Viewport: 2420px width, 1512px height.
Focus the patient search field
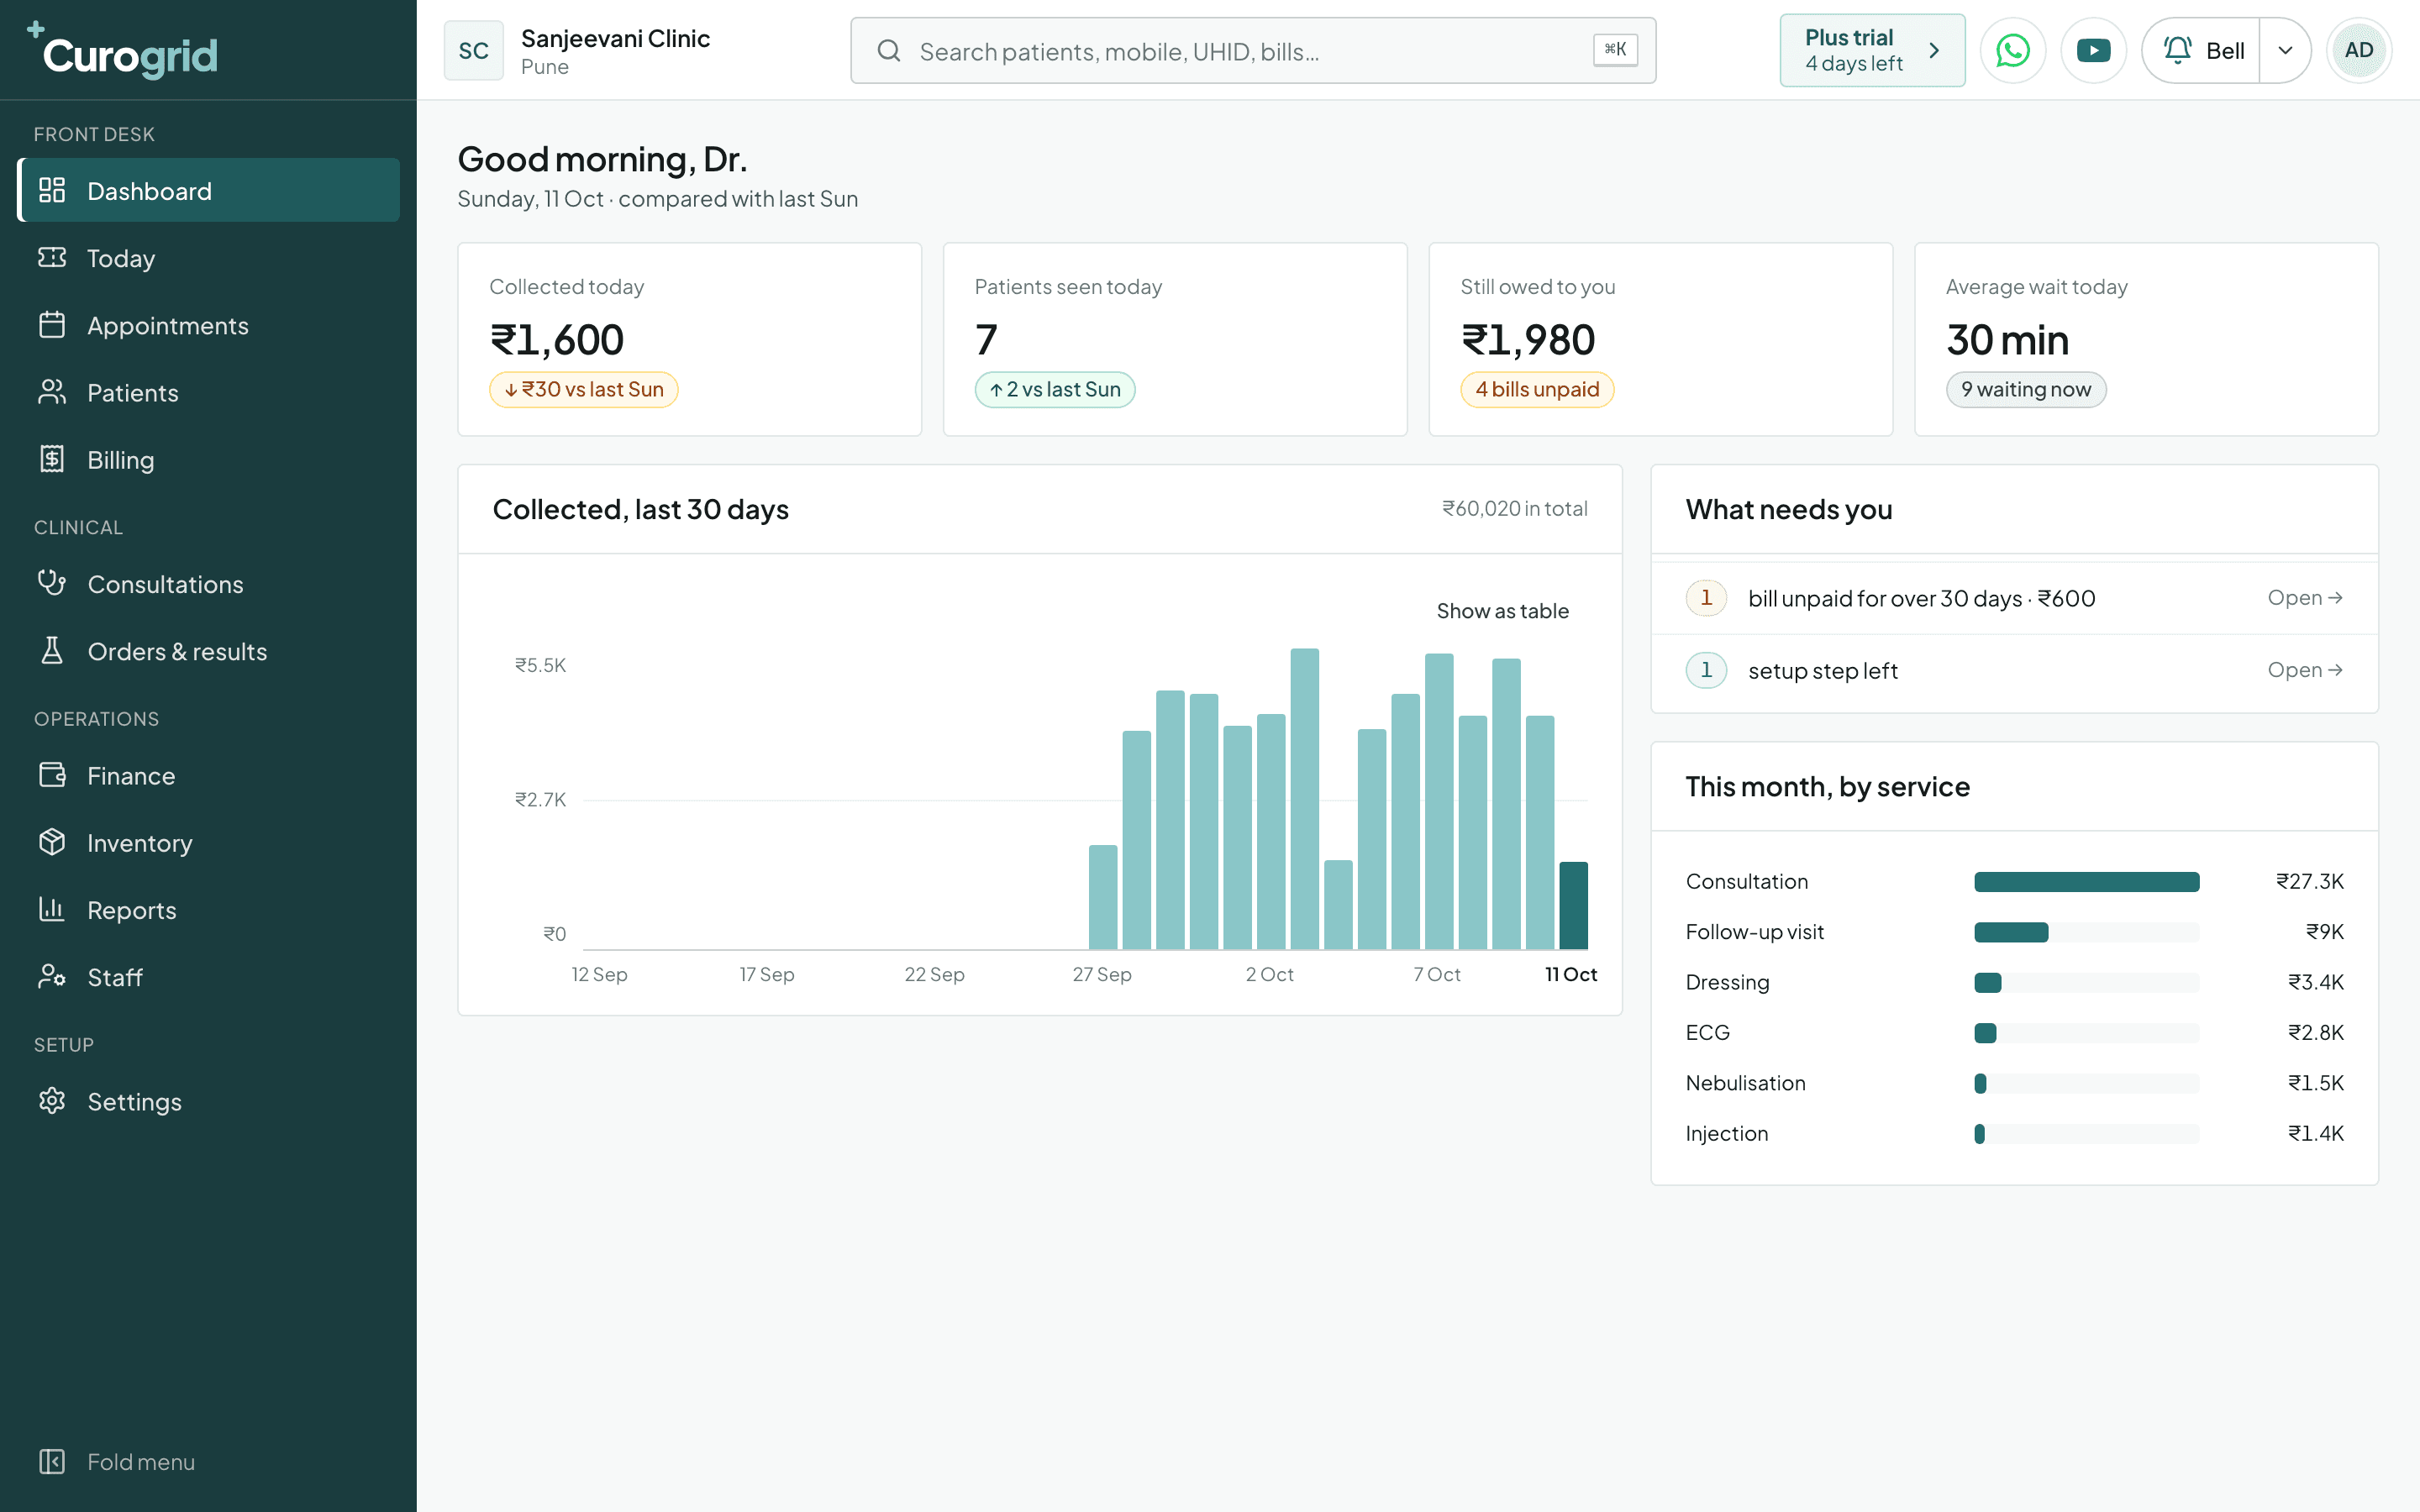coord(1253,50)
